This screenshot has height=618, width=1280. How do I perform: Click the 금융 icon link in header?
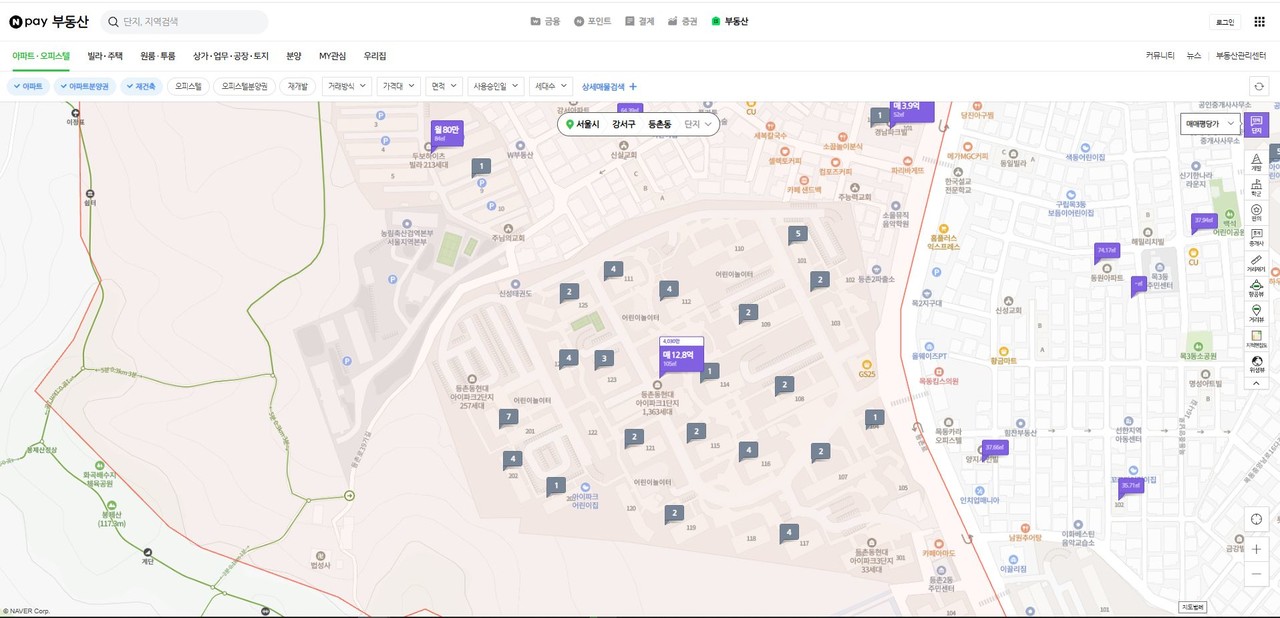click(x=545, y=21)
